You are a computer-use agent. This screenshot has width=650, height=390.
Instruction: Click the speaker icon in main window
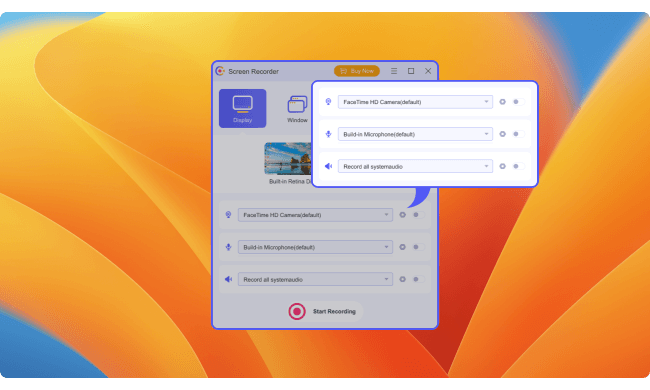tap(228, 279)
